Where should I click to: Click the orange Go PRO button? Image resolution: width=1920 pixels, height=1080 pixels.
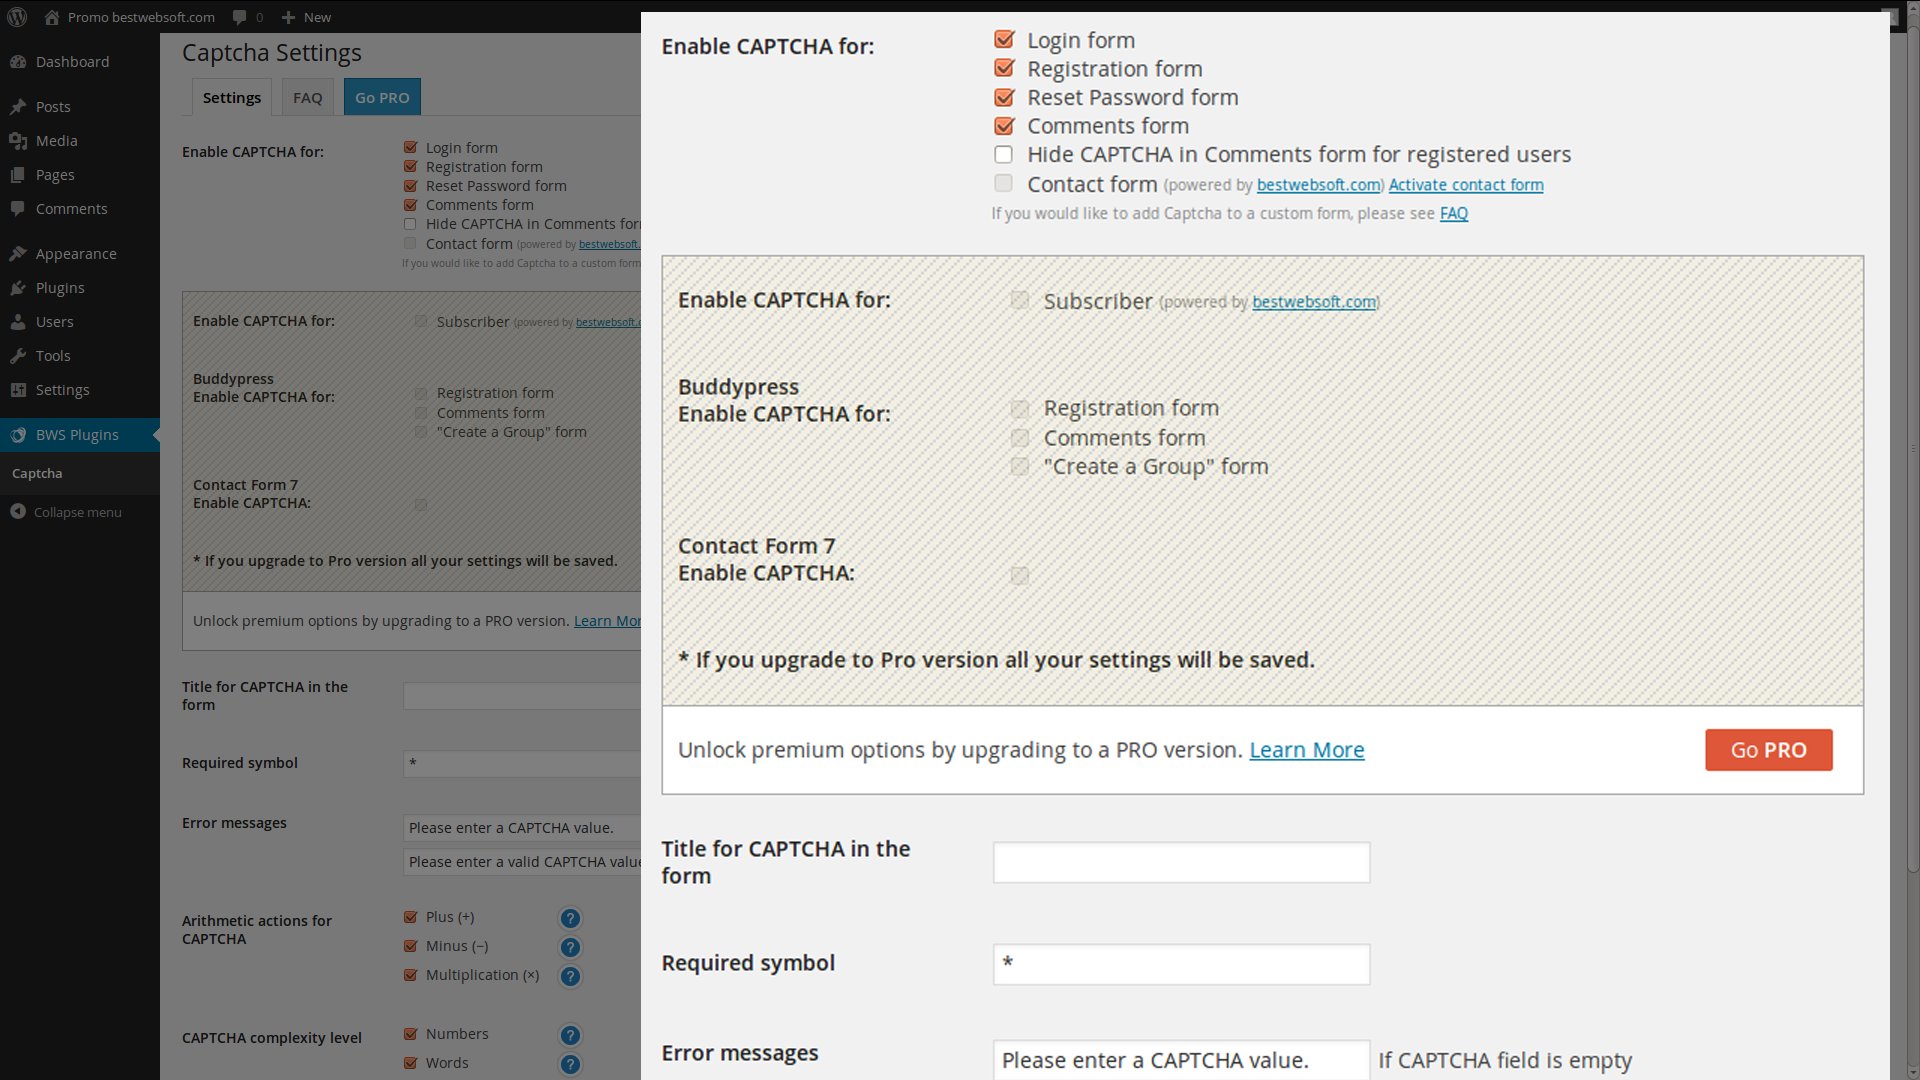(1768, 750)
